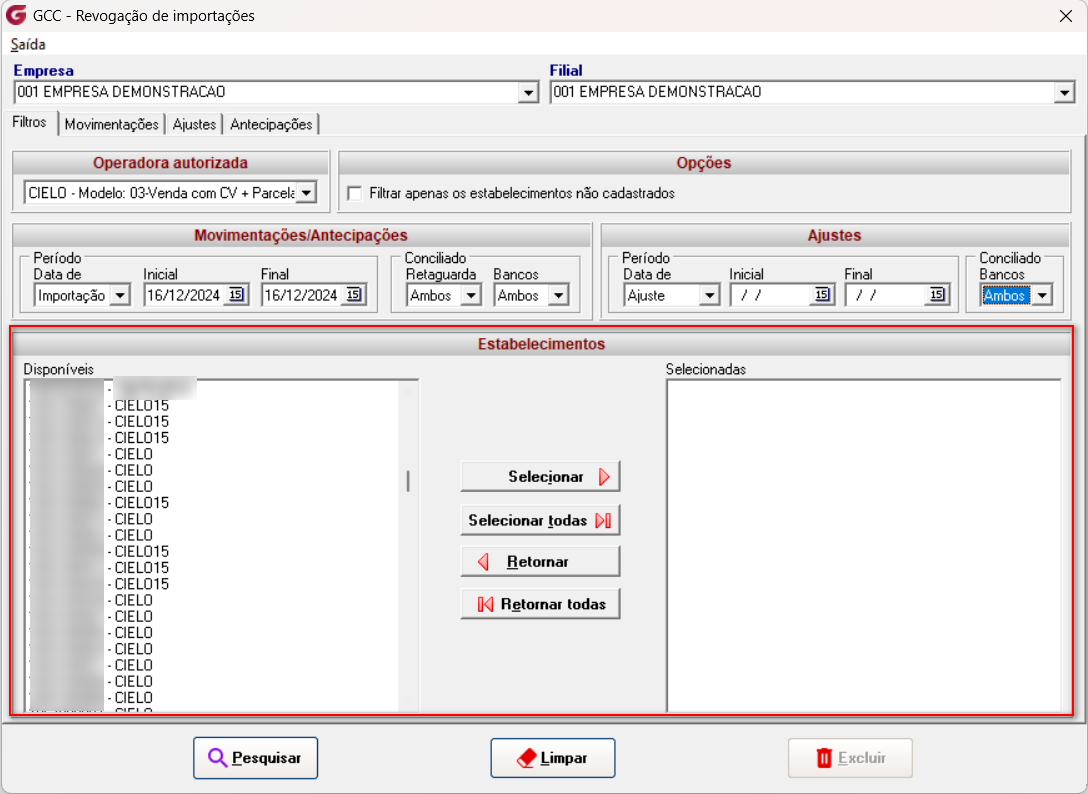Switch to the Antecipações tab
The height and width of the screenshot is (794, 1088).
[271, 124]
